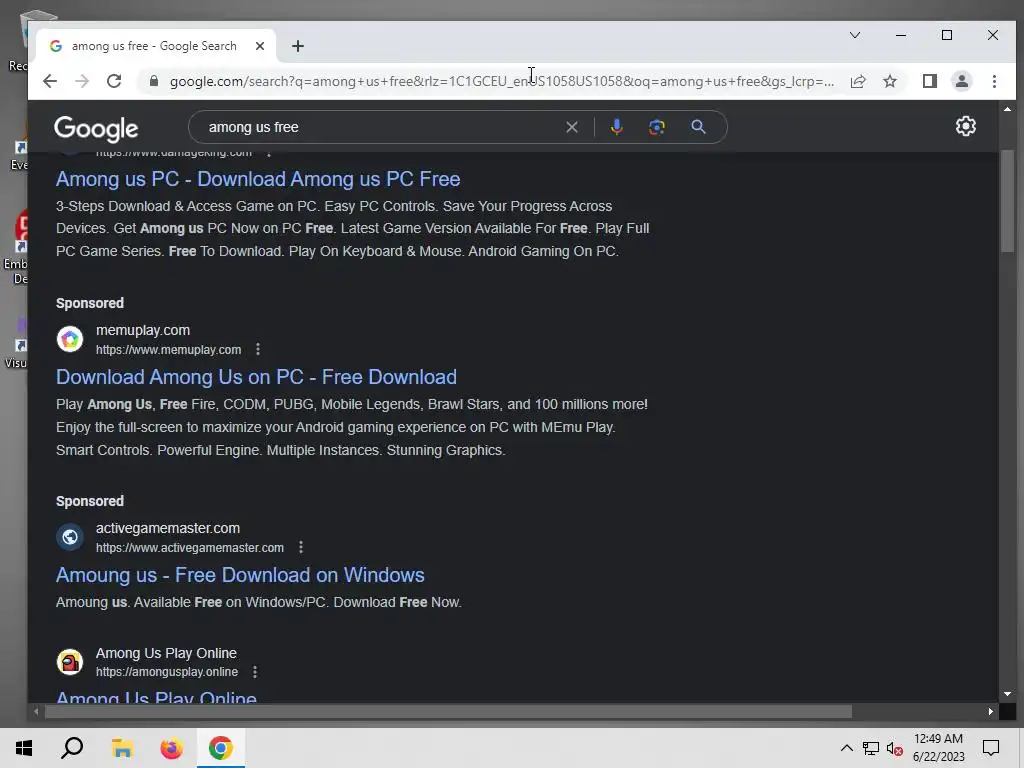Open the activegamemaster.com ad options menu

(300, 547)
